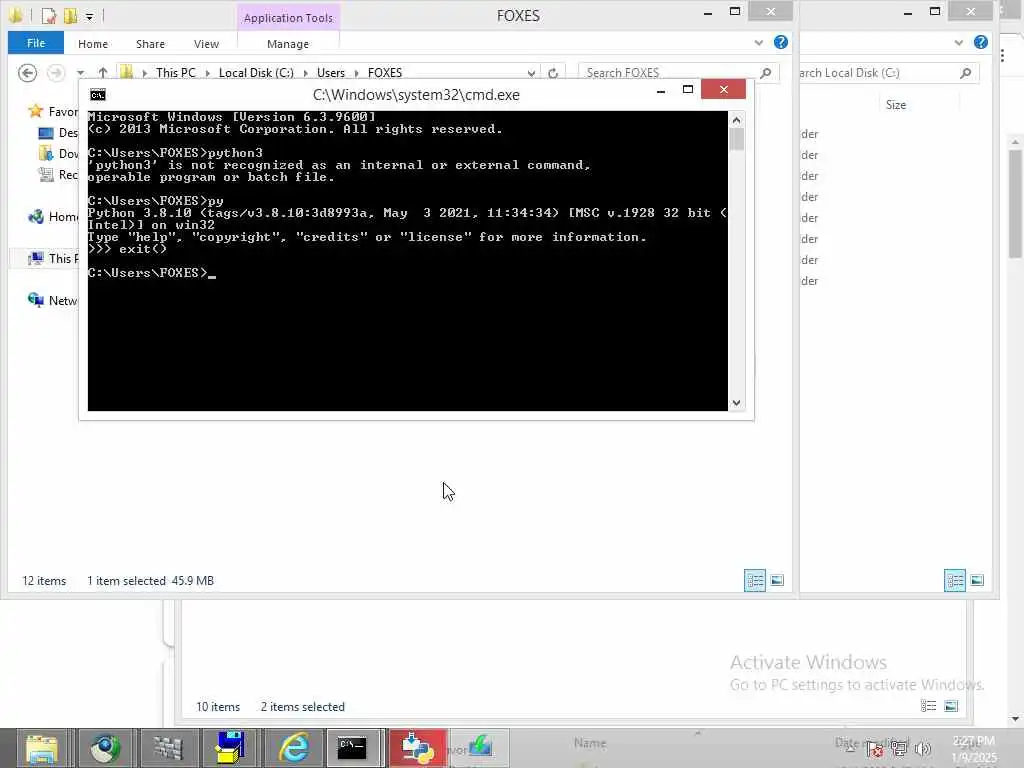Viewport: 1024px width, 768px height.
Task: Open floppy disk installer taskbar icon
Action: (x=231, y=748)
